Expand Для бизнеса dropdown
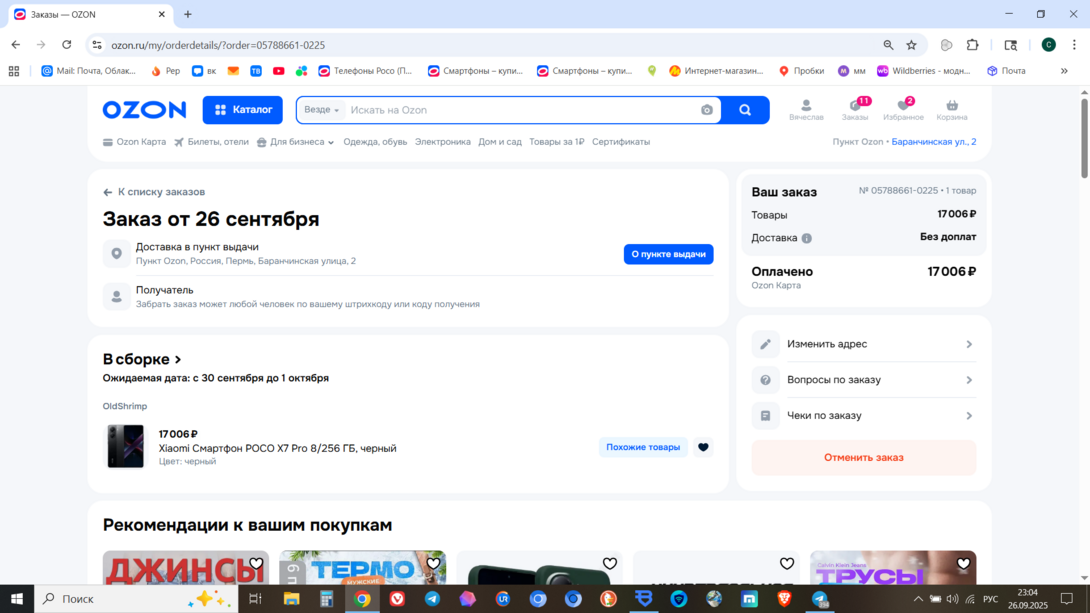Screen dimensions: 1090x613 pyautogui.click(x=295, y=142)
